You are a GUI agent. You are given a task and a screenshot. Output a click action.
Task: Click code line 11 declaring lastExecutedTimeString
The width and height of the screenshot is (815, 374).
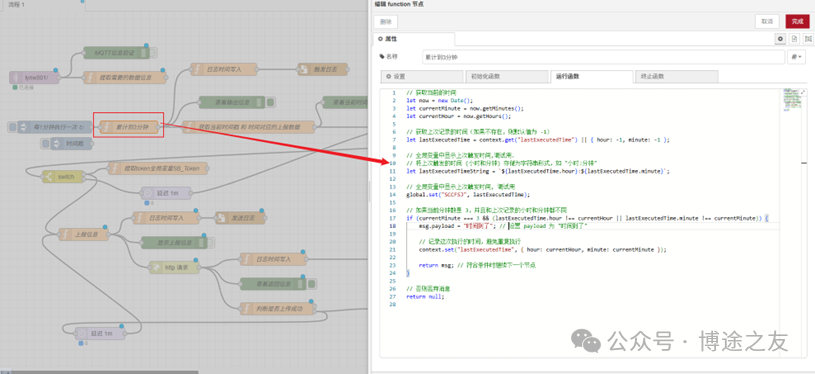(x=538, y=171)
